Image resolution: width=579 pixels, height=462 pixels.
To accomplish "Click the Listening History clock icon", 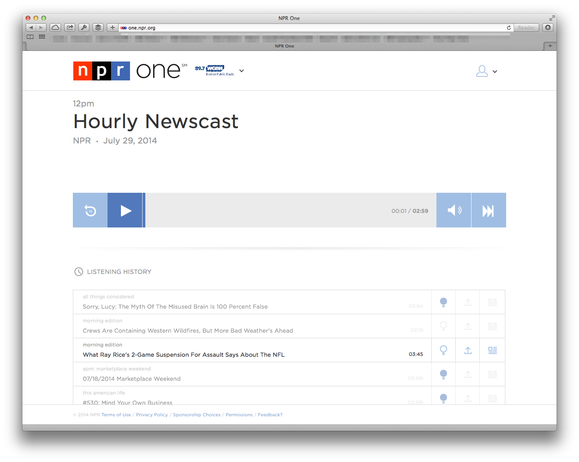I will [78, 271].
